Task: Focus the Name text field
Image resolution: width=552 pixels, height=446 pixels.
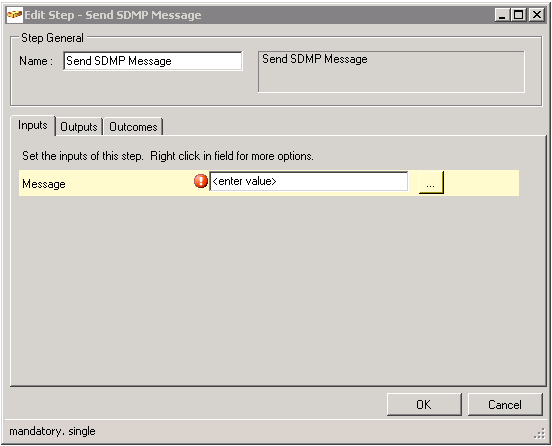Action: click(153, 61)
